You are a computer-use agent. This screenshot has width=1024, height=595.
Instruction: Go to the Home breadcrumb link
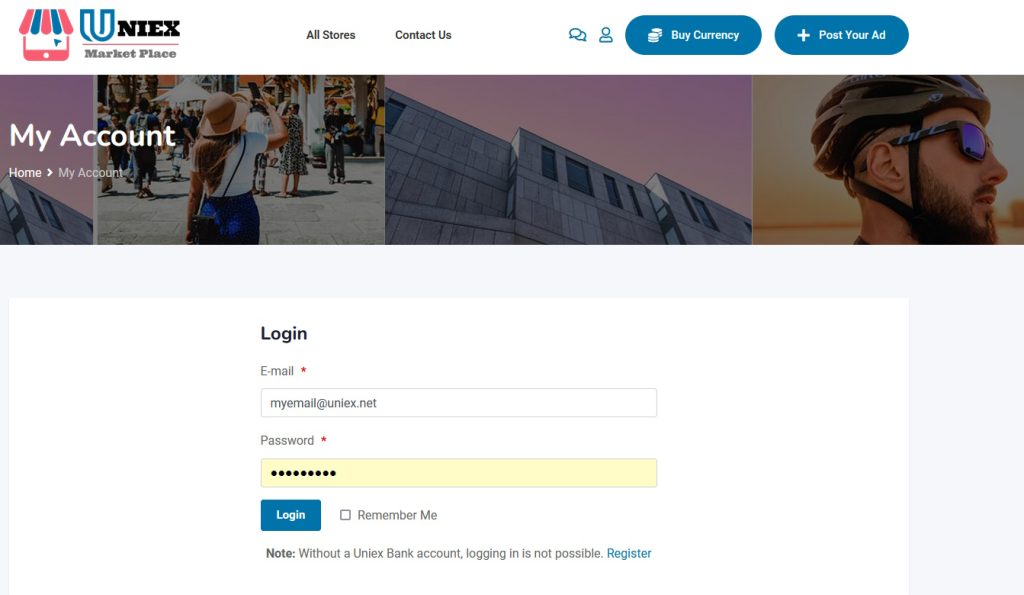(25, 172)
